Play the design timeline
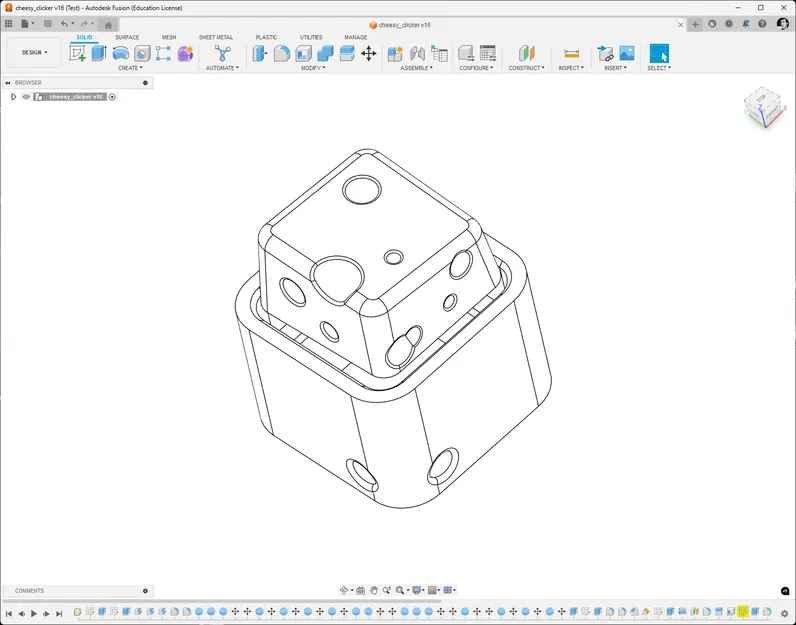The image size is (796, 625). pos(34,614)
